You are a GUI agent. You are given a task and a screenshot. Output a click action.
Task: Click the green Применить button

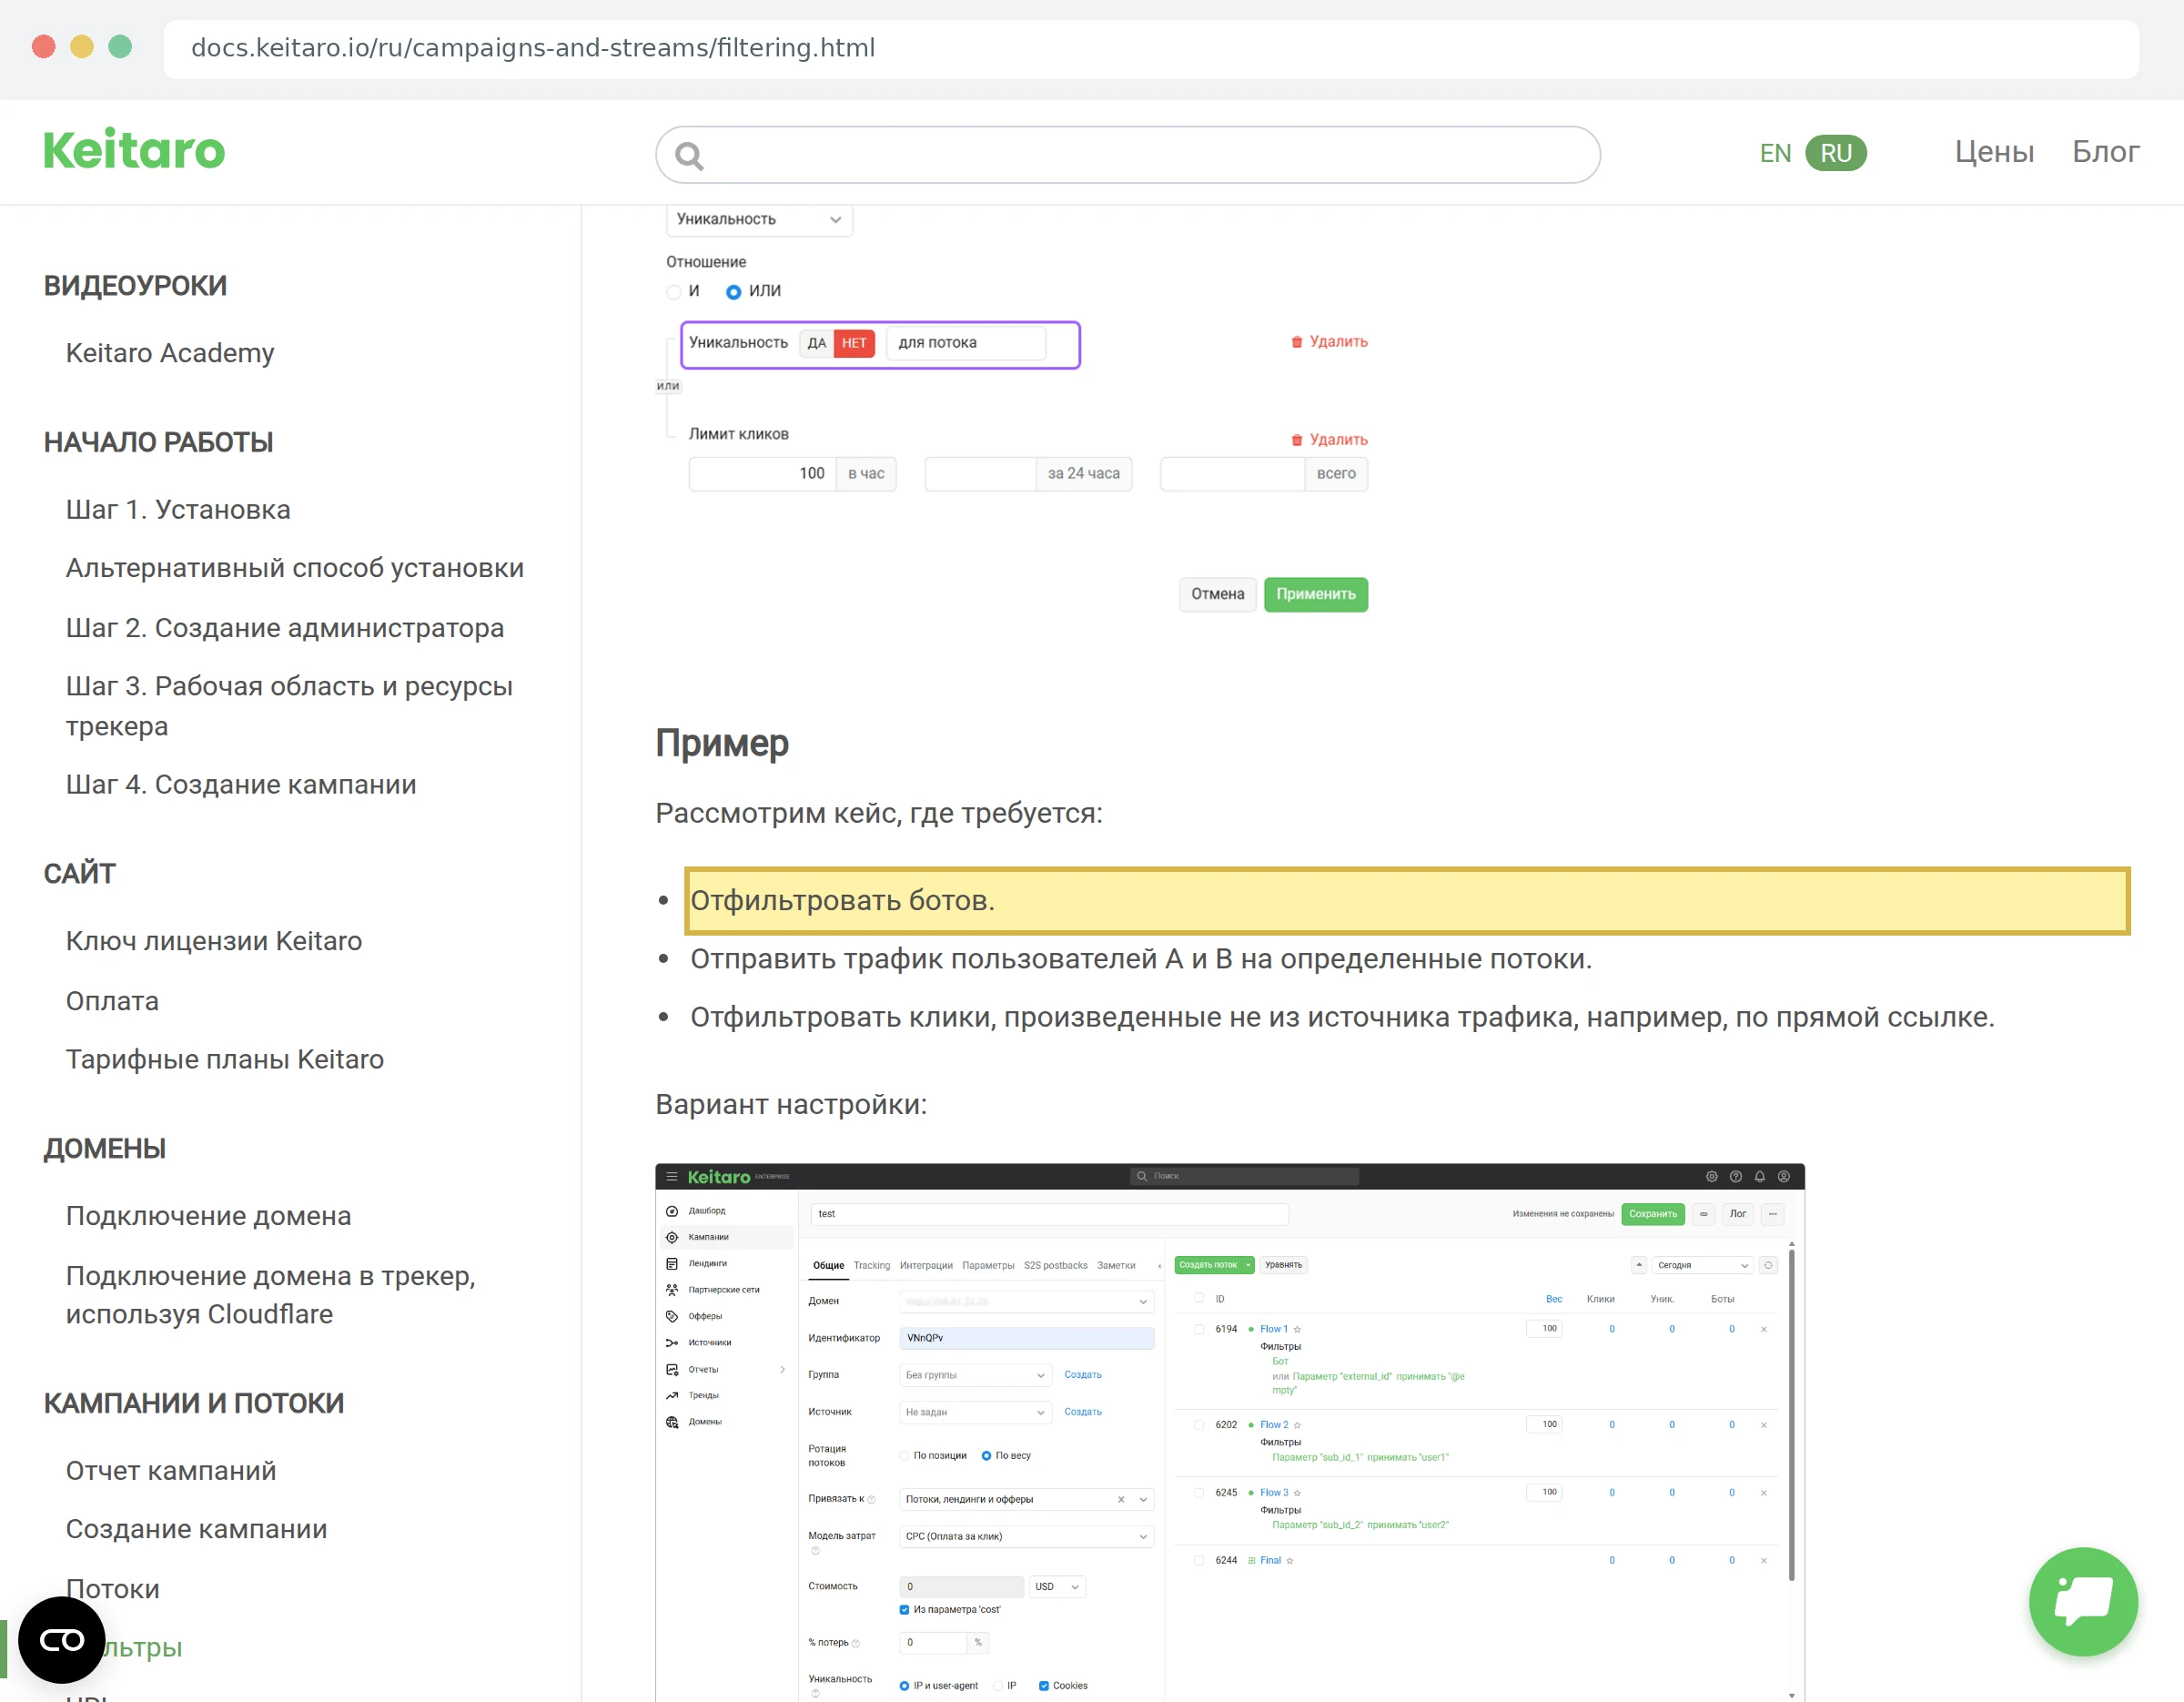1315,594
